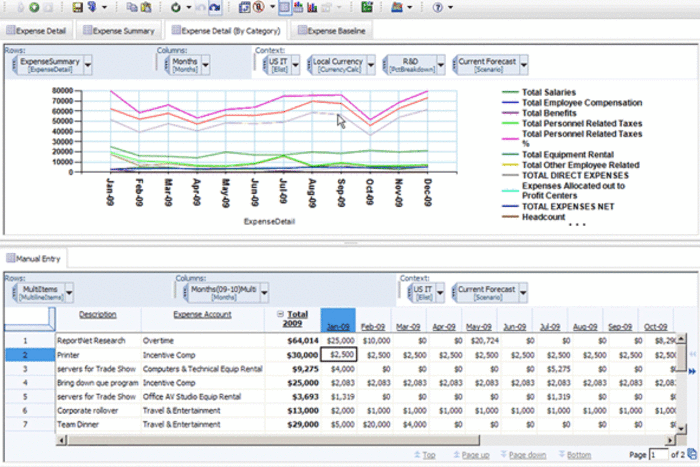
Task: Click the $2,500 Jan-09 cell for Printer
Action: click(x=338, y=354)
